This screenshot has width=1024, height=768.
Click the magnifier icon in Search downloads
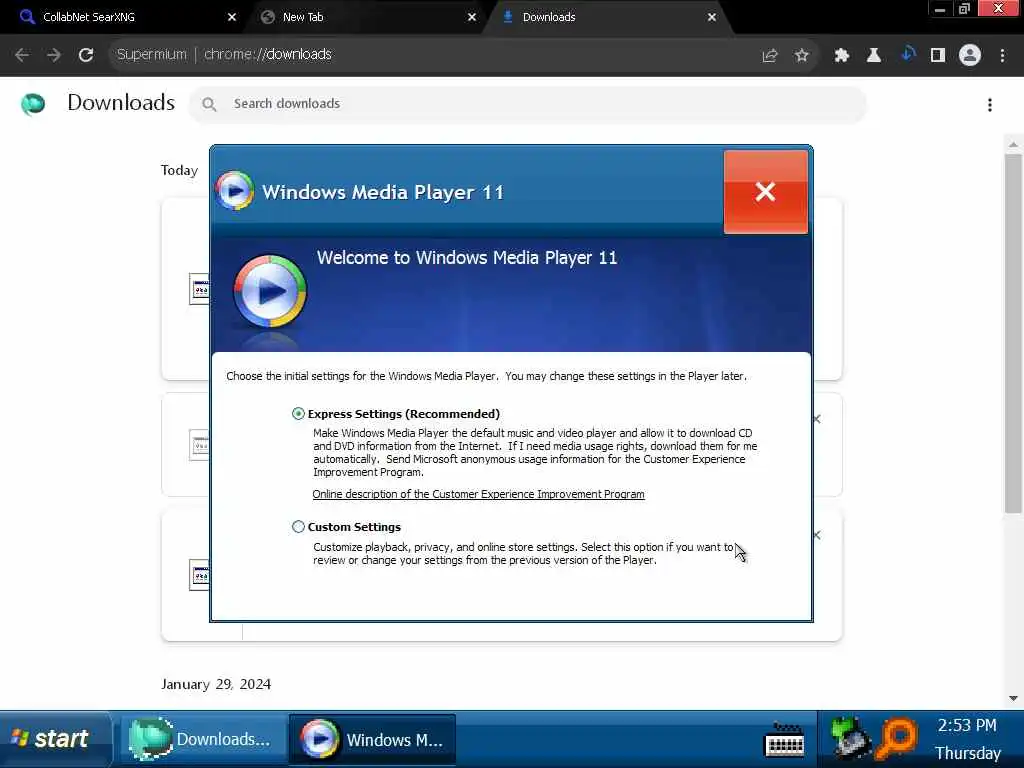[209, 104]
